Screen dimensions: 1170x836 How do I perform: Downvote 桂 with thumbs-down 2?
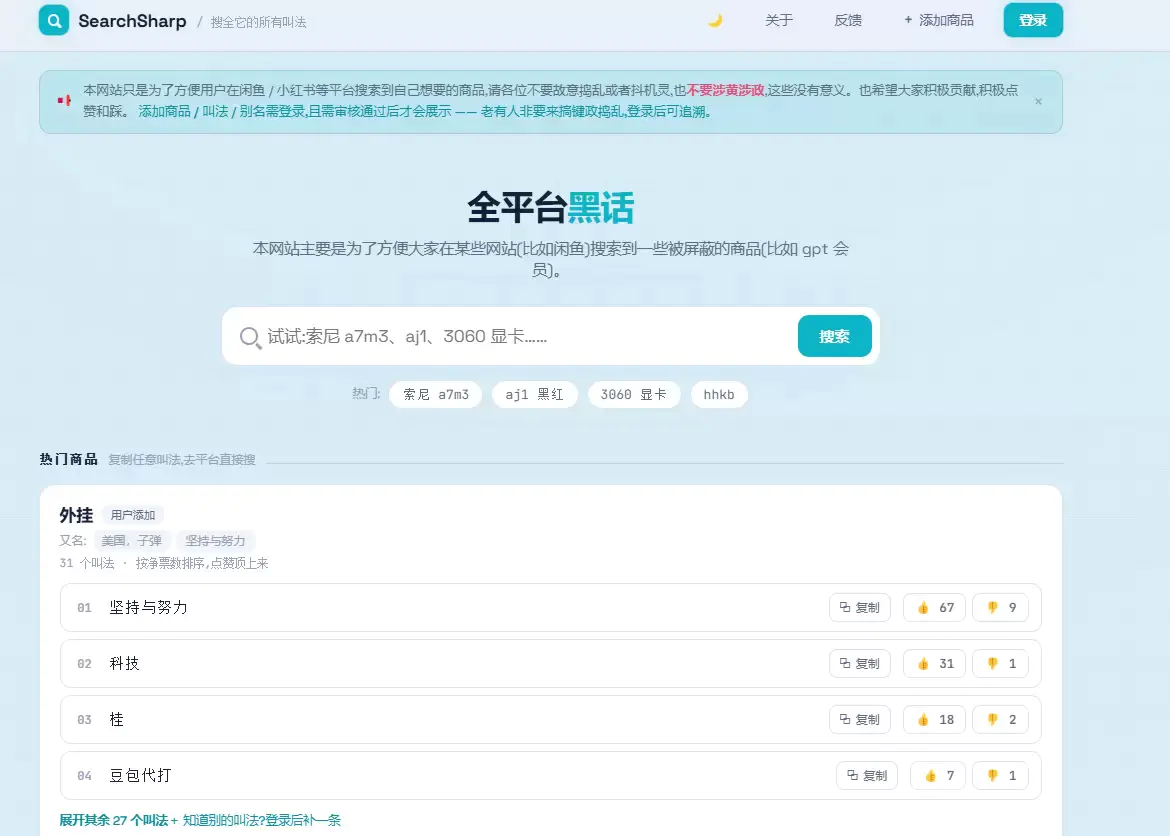[1000, 720]
